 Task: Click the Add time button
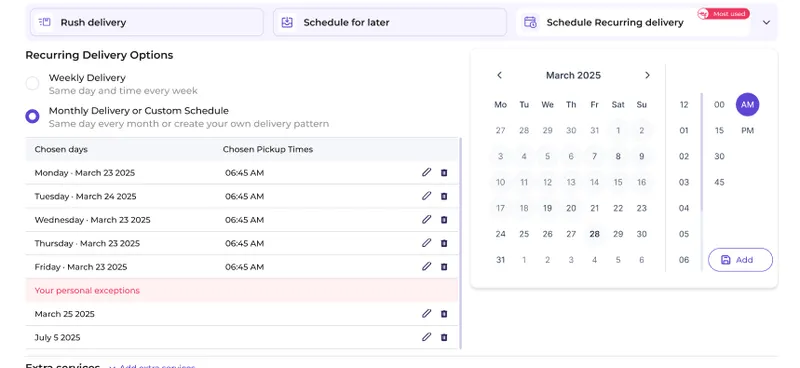click(740, 260)
